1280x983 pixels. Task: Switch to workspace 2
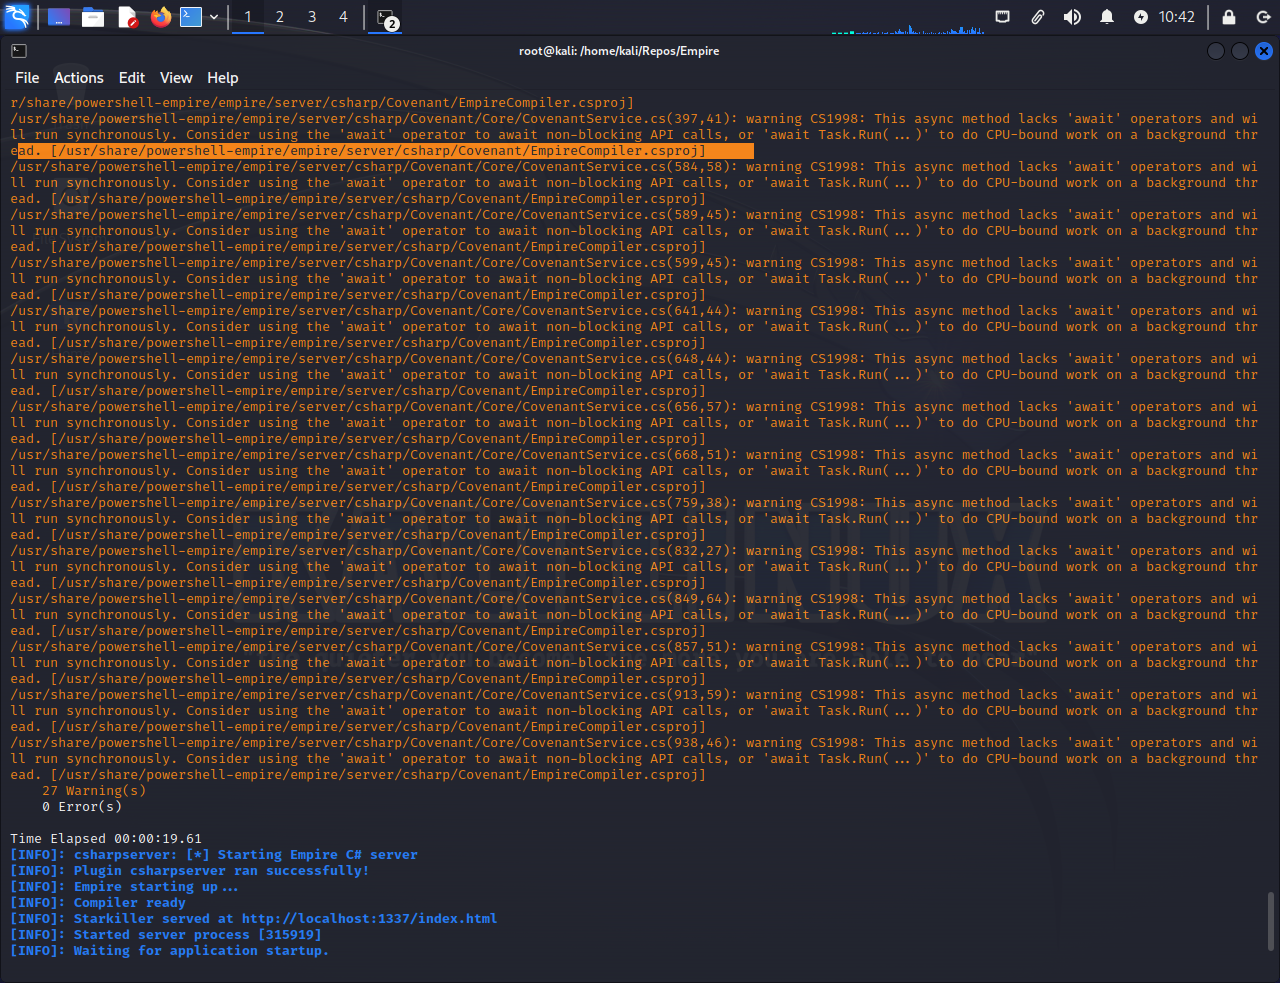click(x=280, y=17)
